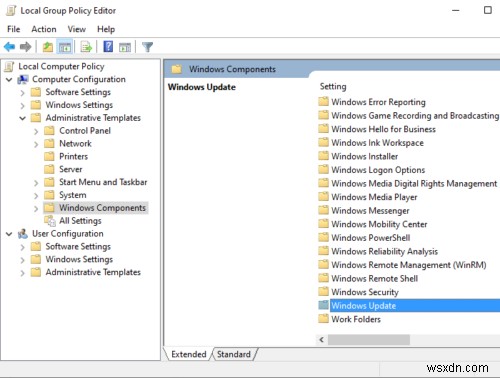The width and height of the screenshot is (500, 378).
Task: Expand Administrative Templates under User Configuration
Action: pos(22,273)
